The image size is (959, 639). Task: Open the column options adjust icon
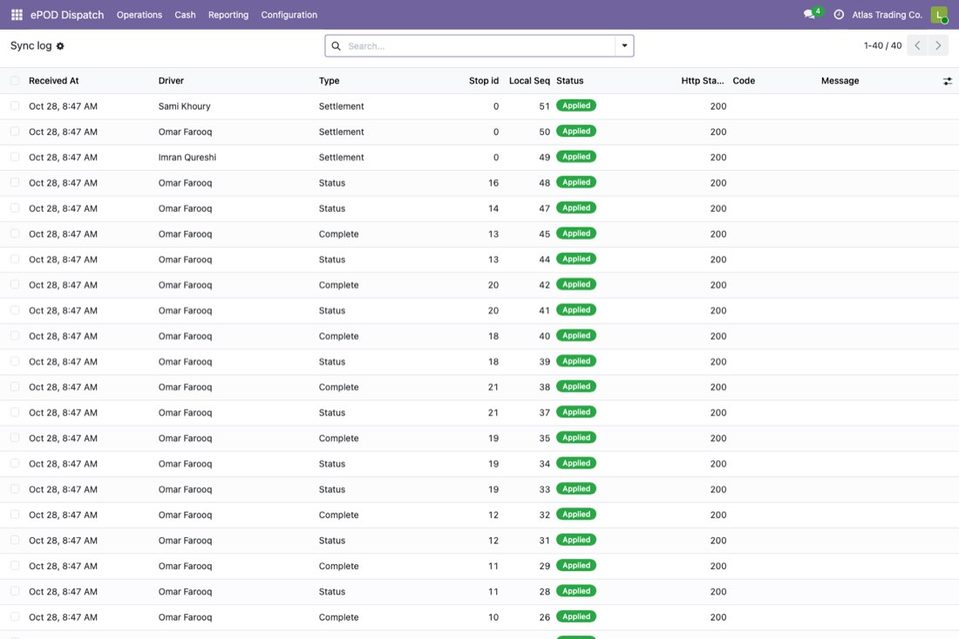pos(947,81)
